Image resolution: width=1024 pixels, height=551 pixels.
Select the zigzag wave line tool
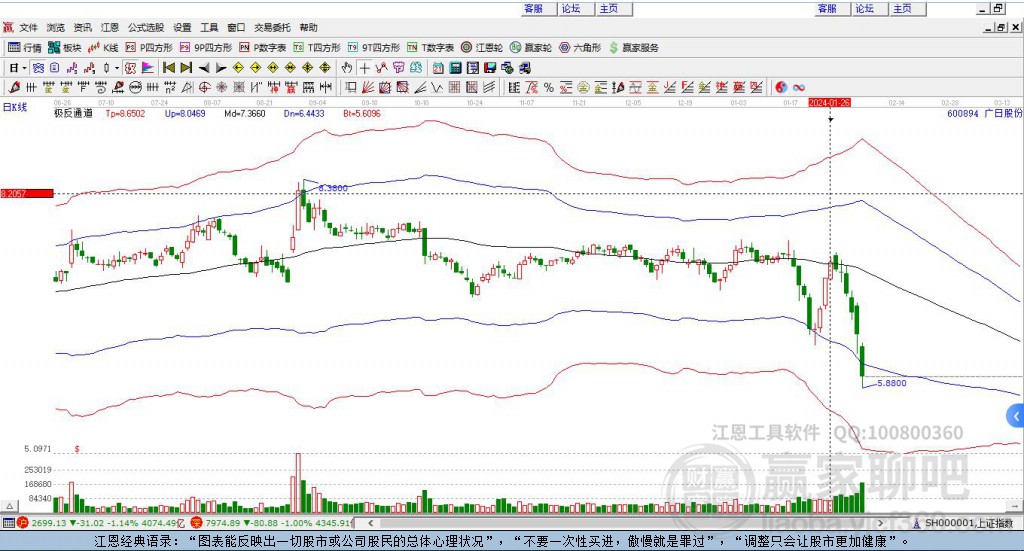436,87
